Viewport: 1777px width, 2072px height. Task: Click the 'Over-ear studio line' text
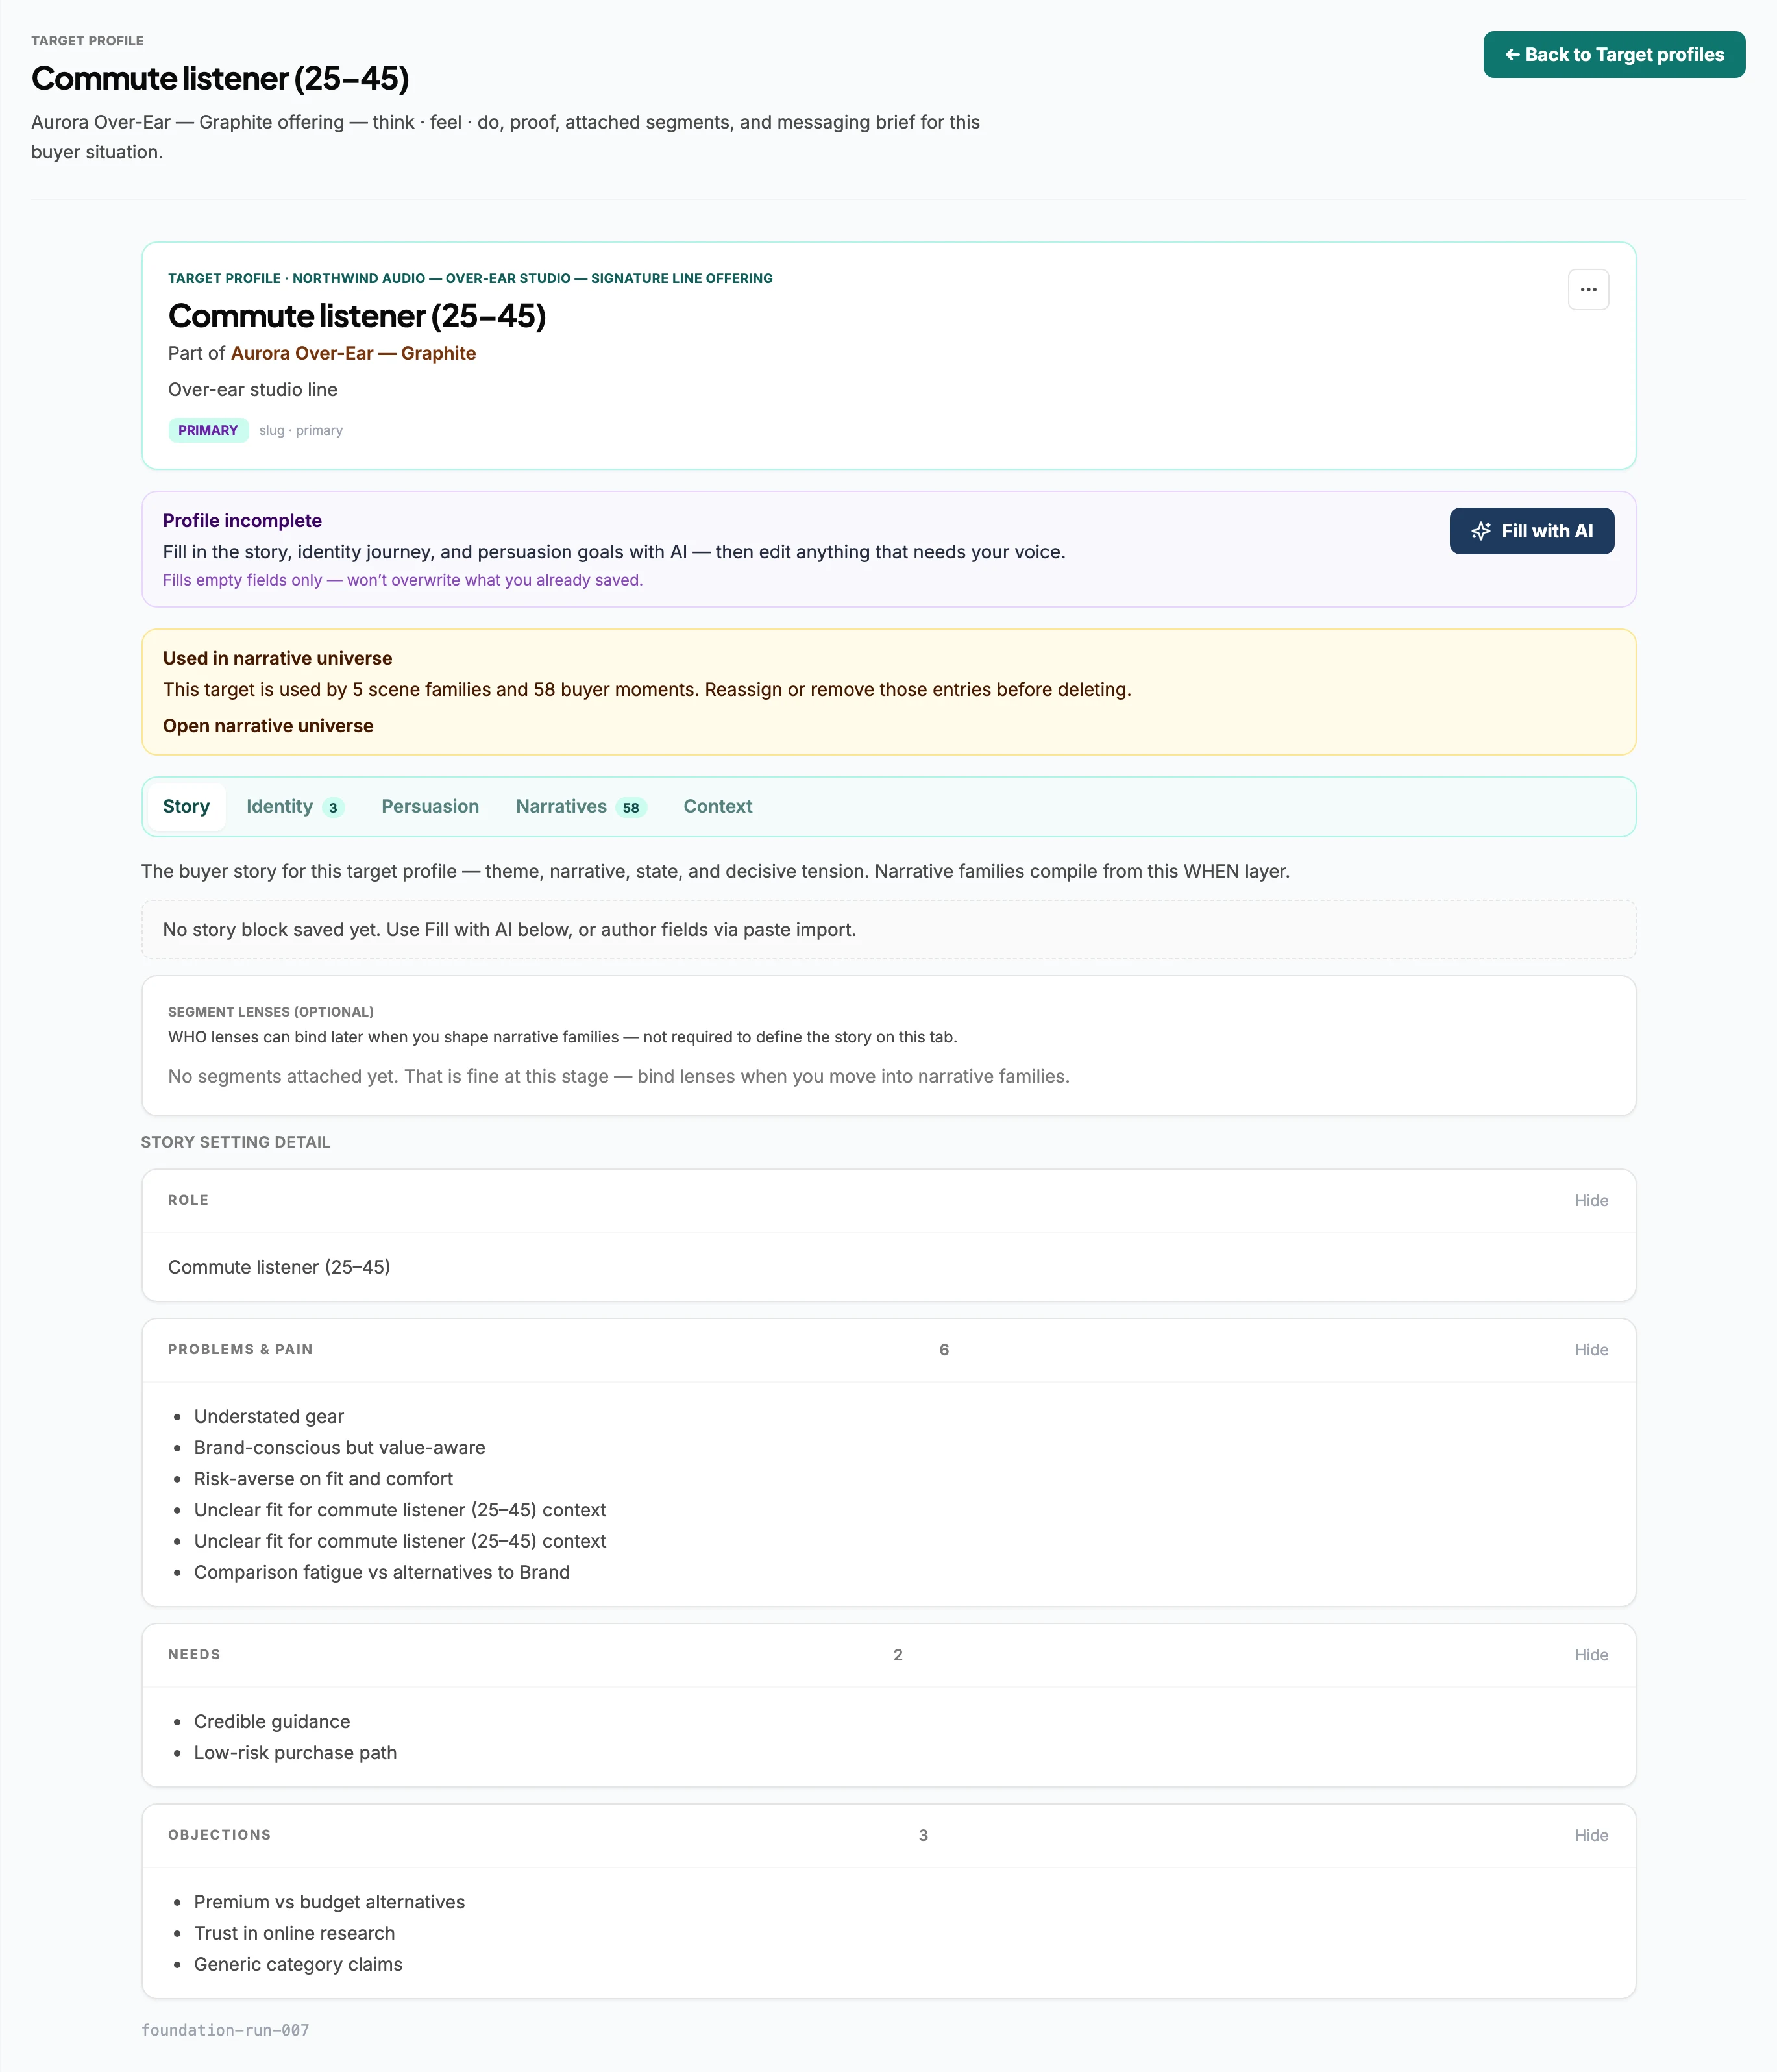[253, 390]
